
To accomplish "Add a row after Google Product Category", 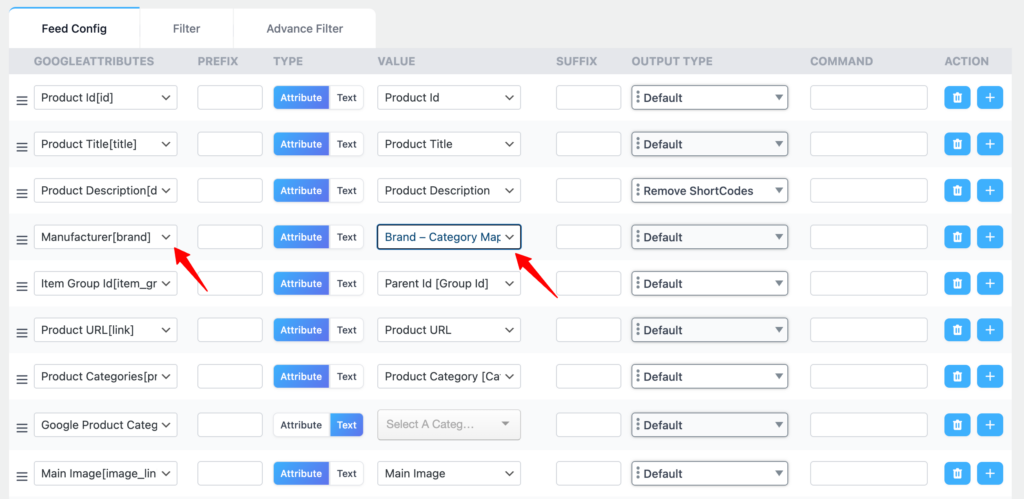I will point(989,424).
